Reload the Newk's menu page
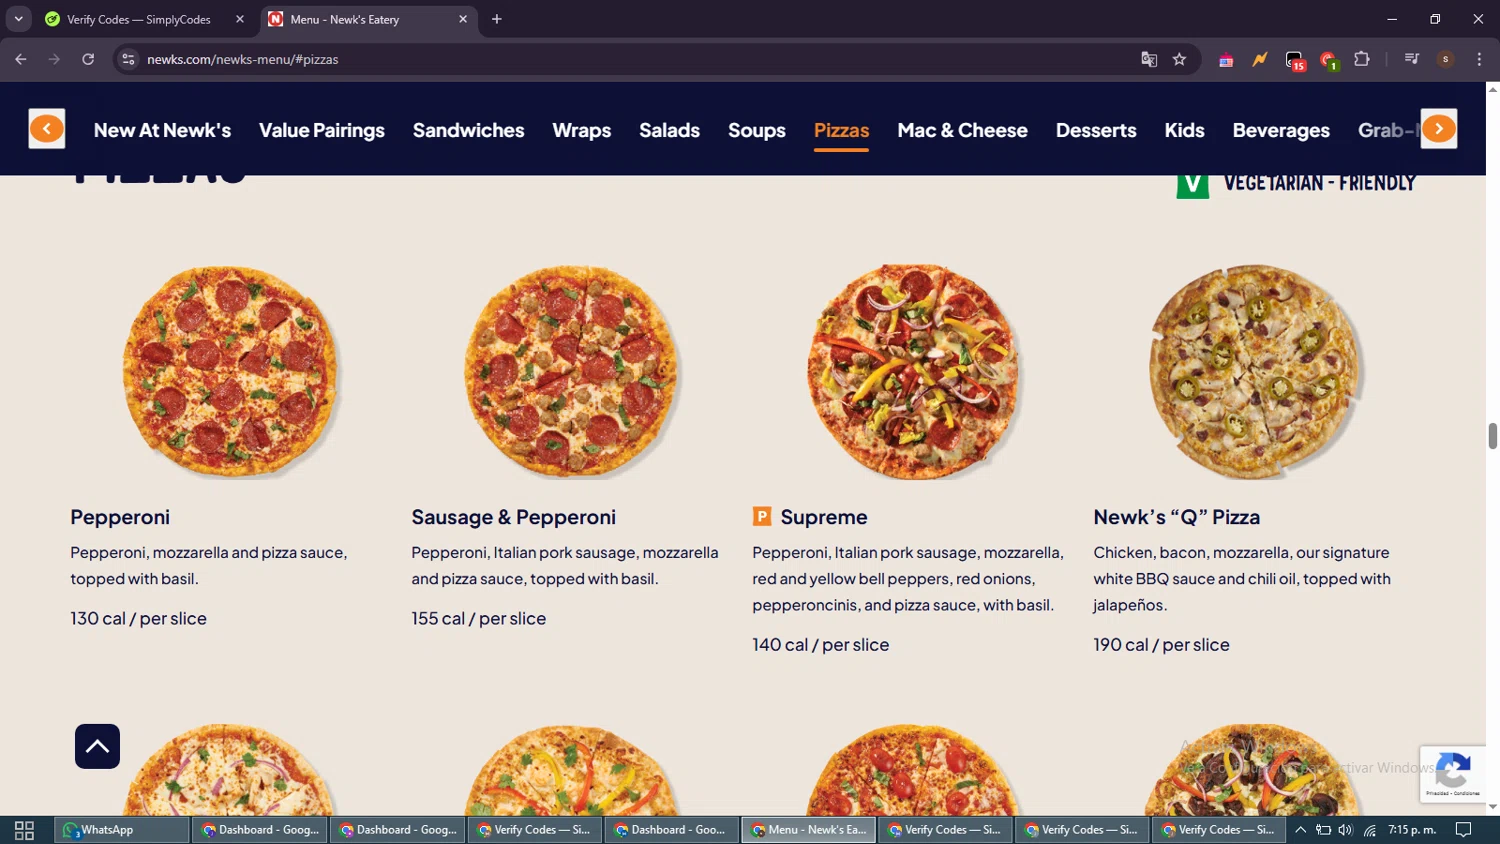The width and height of the screenshot is (1500, 844). 88,59
